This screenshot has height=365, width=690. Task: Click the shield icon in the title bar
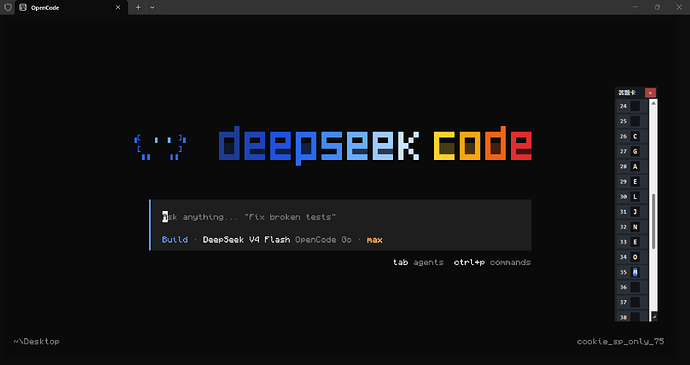pyautogui.click(x=7, y=7)
